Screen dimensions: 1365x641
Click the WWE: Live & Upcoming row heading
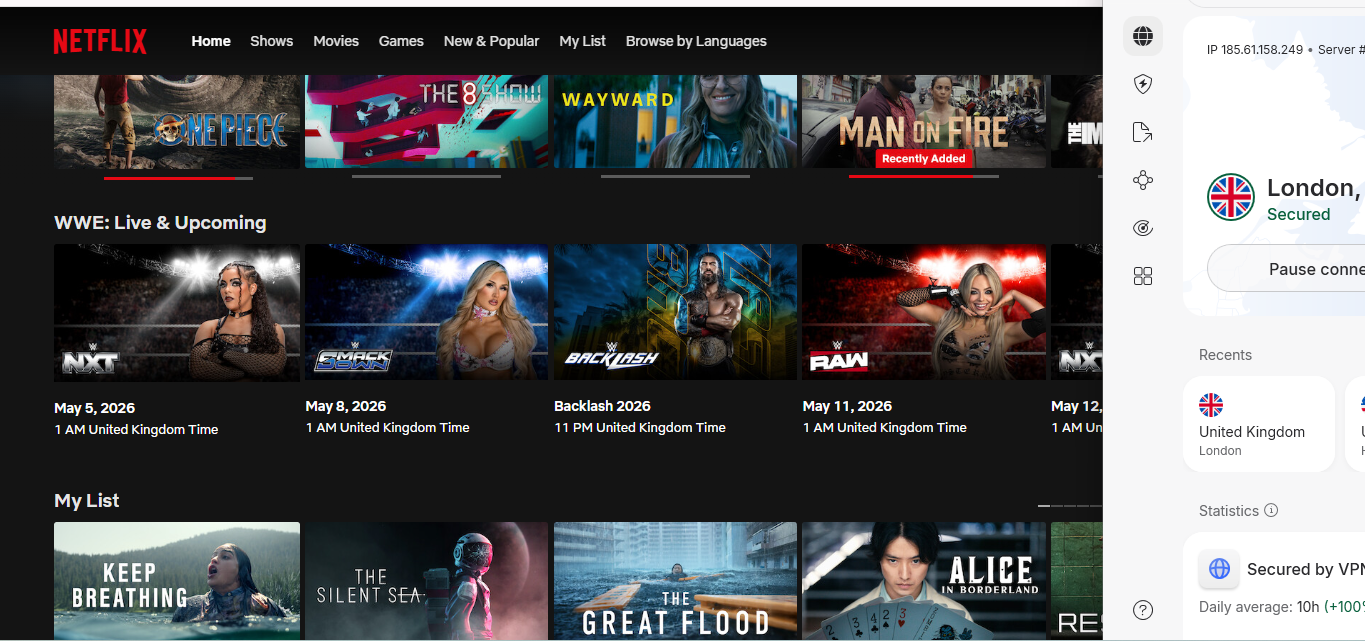pyautogui.click(x=160, y=222)
